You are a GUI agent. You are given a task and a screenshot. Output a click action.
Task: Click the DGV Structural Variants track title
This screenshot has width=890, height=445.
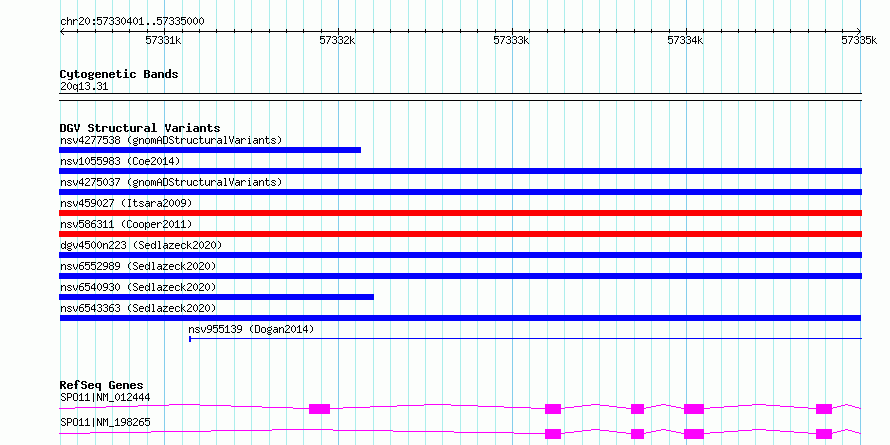pyautogui.click(x=140, y=128)
